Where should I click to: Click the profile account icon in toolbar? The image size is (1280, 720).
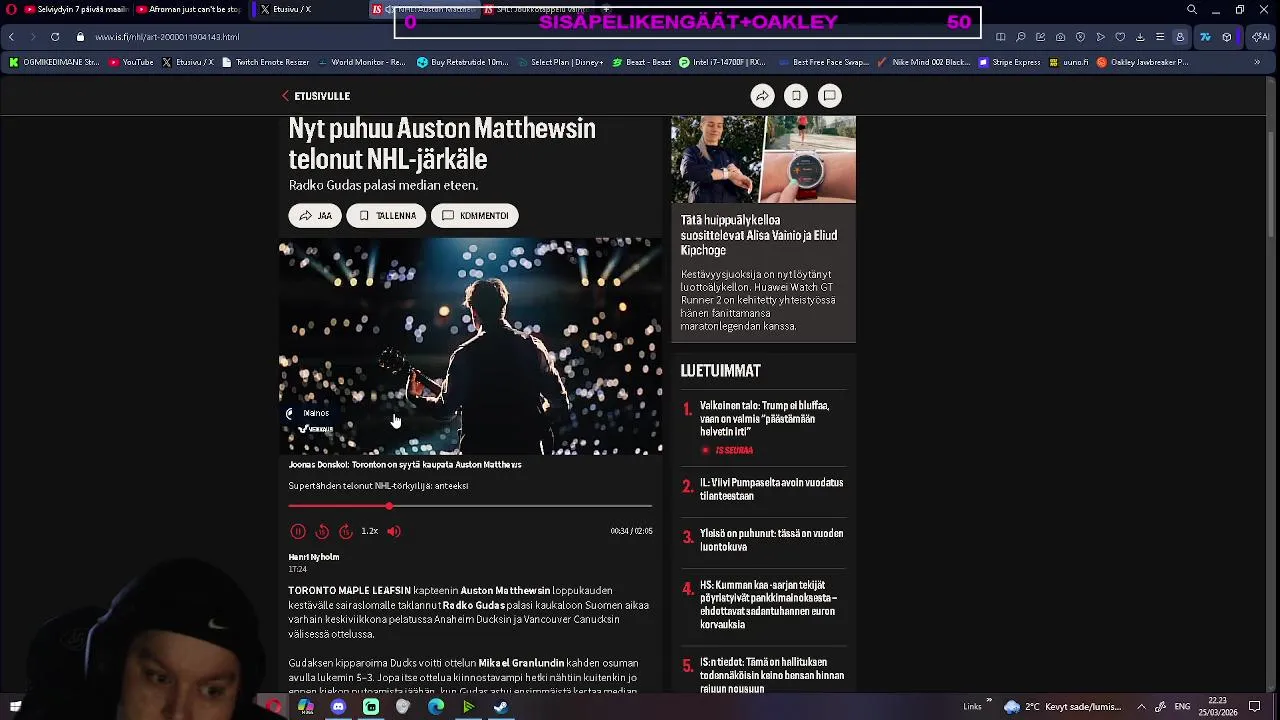pos(1180,37)
